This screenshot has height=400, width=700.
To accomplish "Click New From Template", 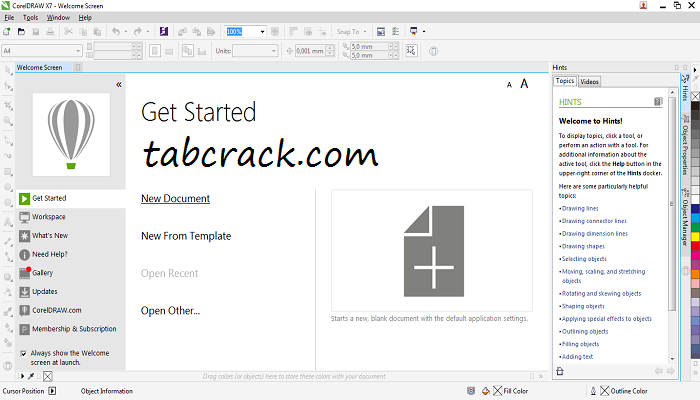I will coord(186,236).
